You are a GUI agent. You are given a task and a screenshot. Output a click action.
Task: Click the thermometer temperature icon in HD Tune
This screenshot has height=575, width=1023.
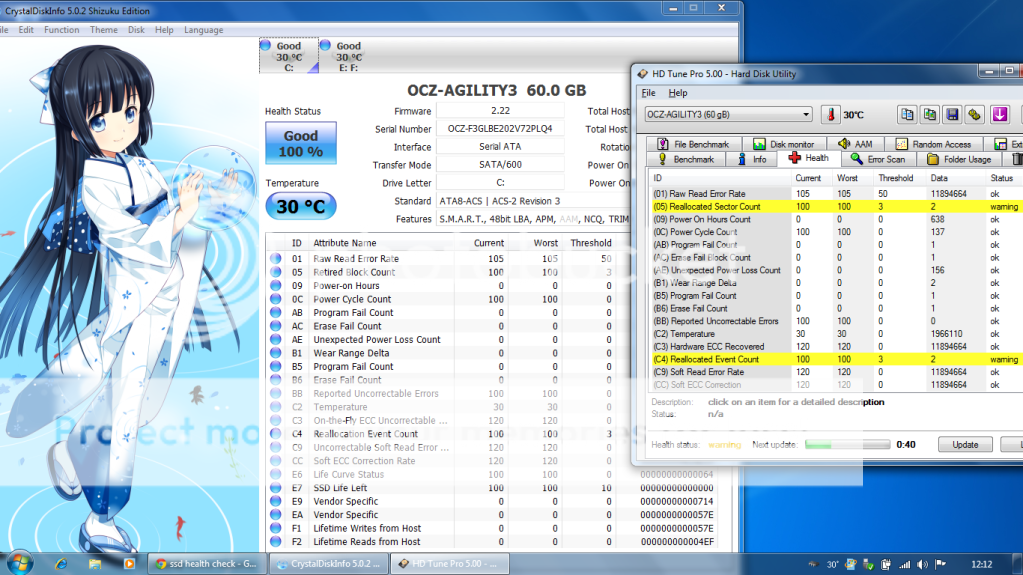(x=830, y=114)
